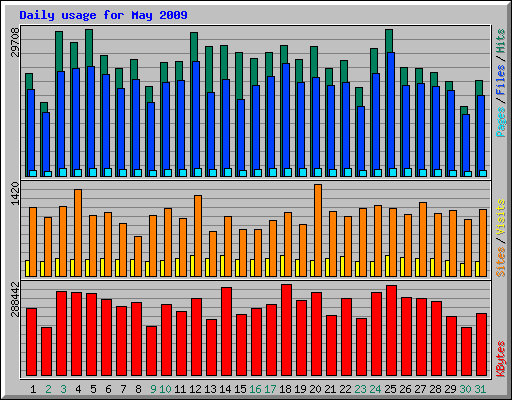Click day 10 on the x-axis
The height and width of the screenshot is (400, 512).
pos(165,389)
